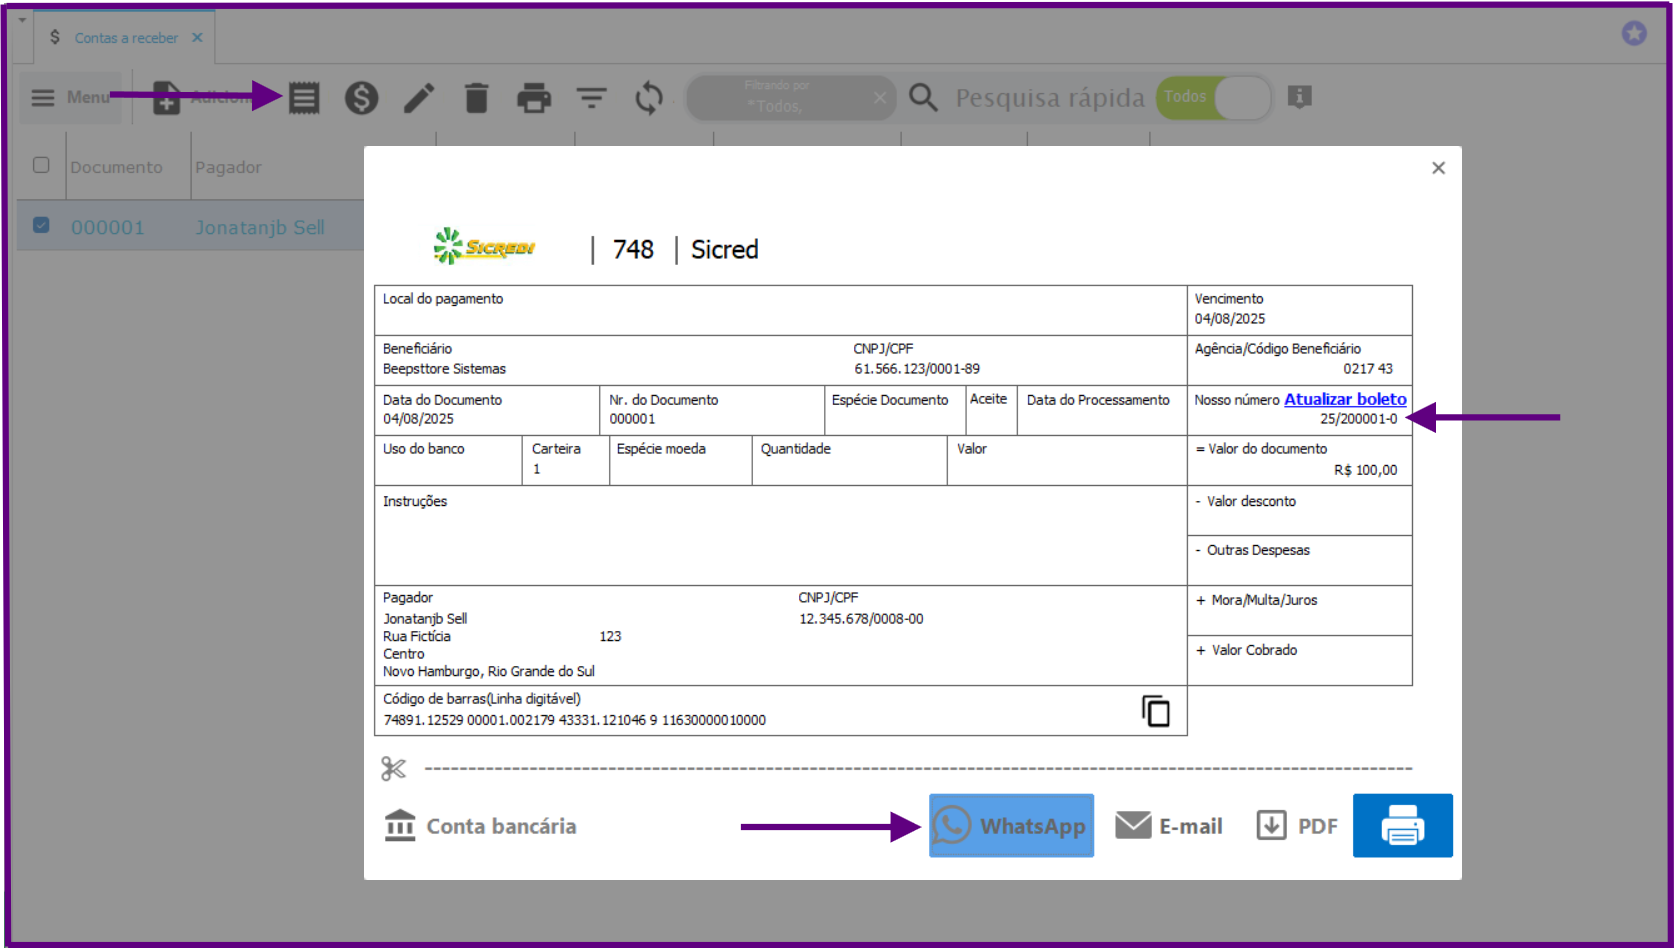The width and height of the screenshot is (1675, 948).
Task: Download the boleto as PDF
Action: 1297,826
